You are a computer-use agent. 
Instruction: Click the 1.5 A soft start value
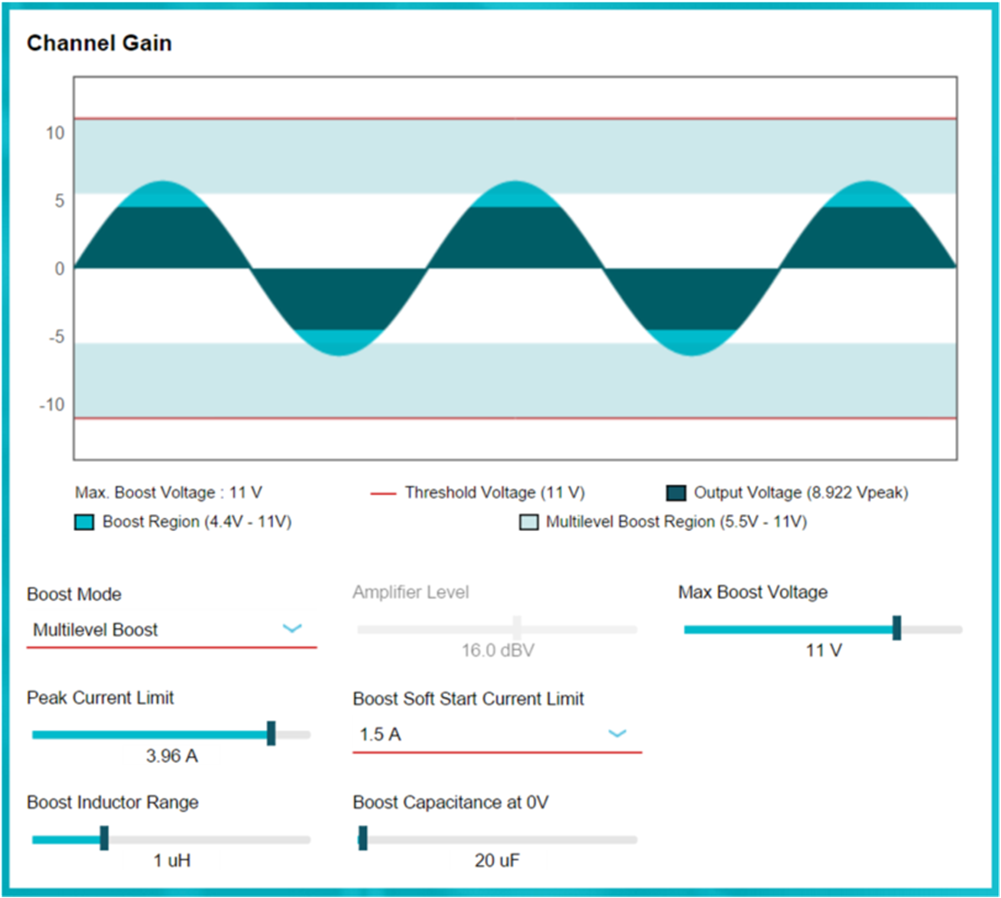tap(380, 735)
